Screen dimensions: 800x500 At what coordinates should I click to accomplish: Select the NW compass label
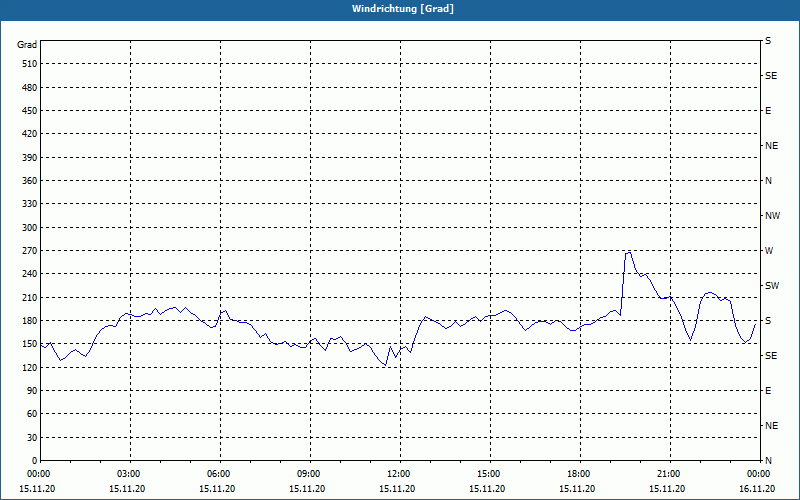772,216
